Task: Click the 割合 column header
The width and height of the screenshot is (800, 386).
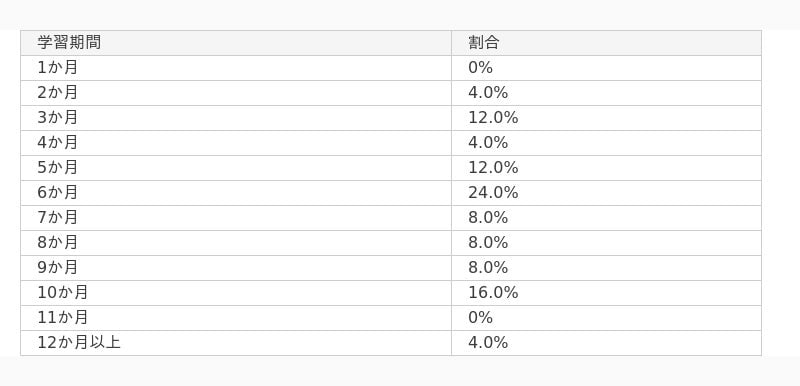Action: click(606, 43)
